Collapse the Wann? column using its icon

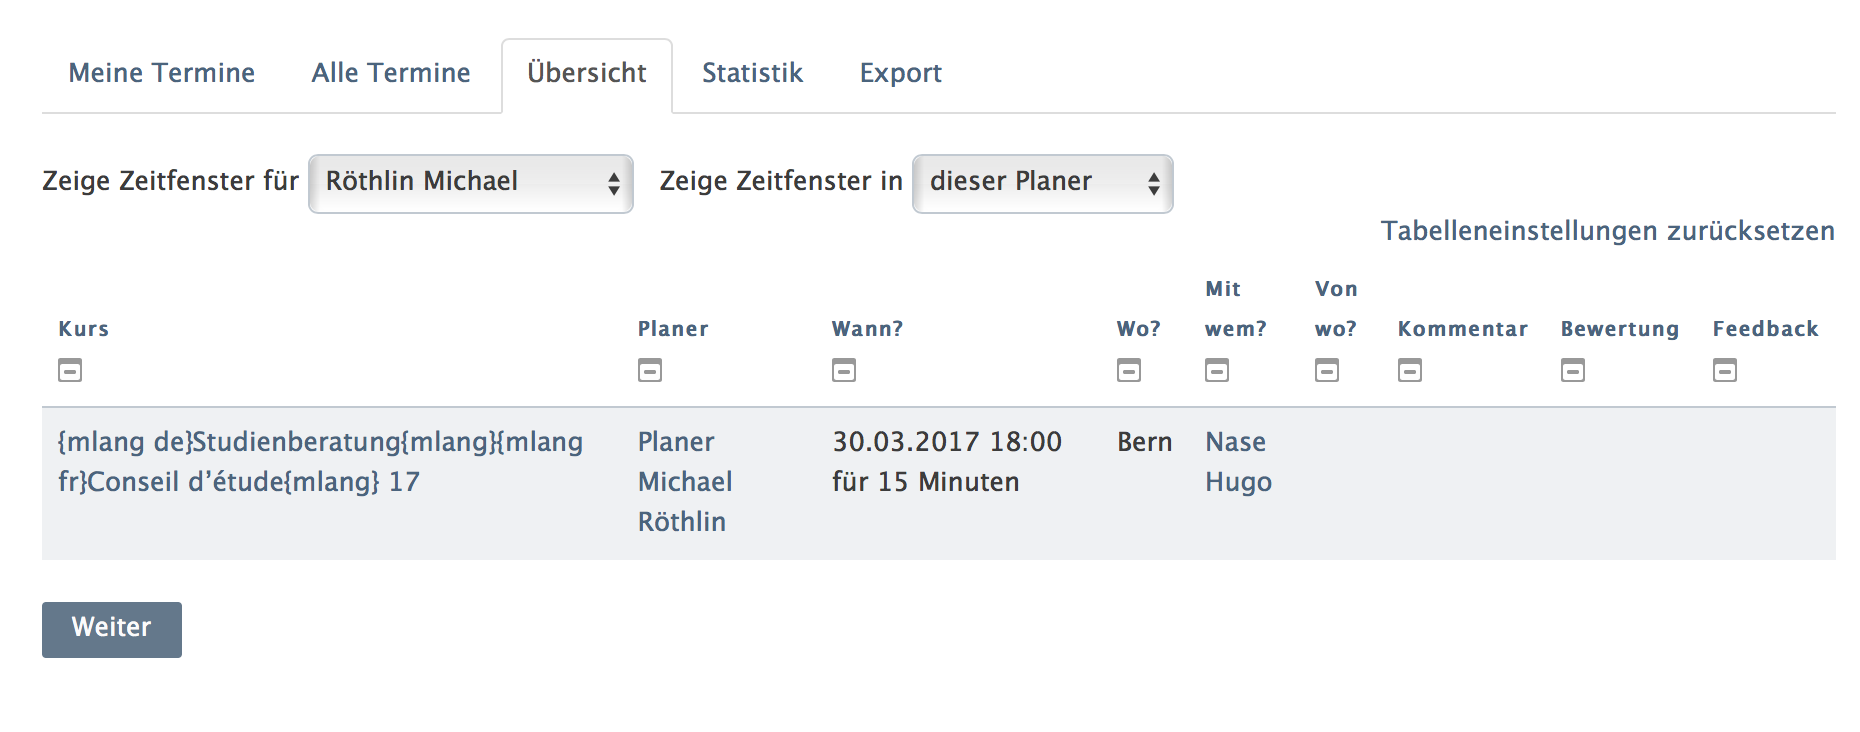(844, 371)
